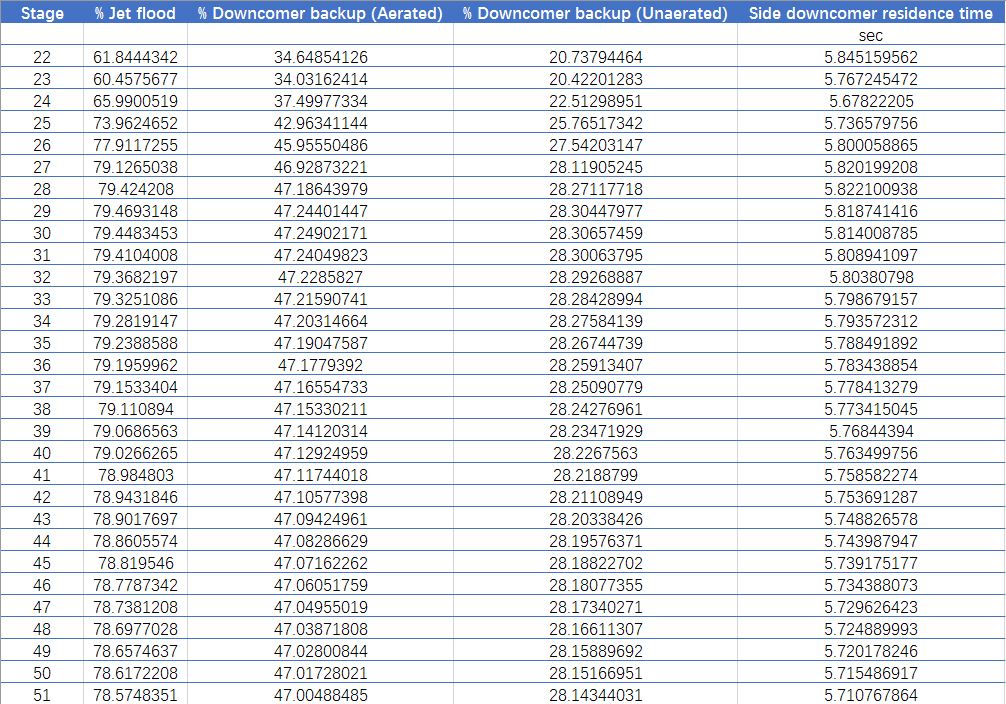Select jet flood value 73.9624652
The height and width of the screenshot is (704, 1006).
coord(135,123)
